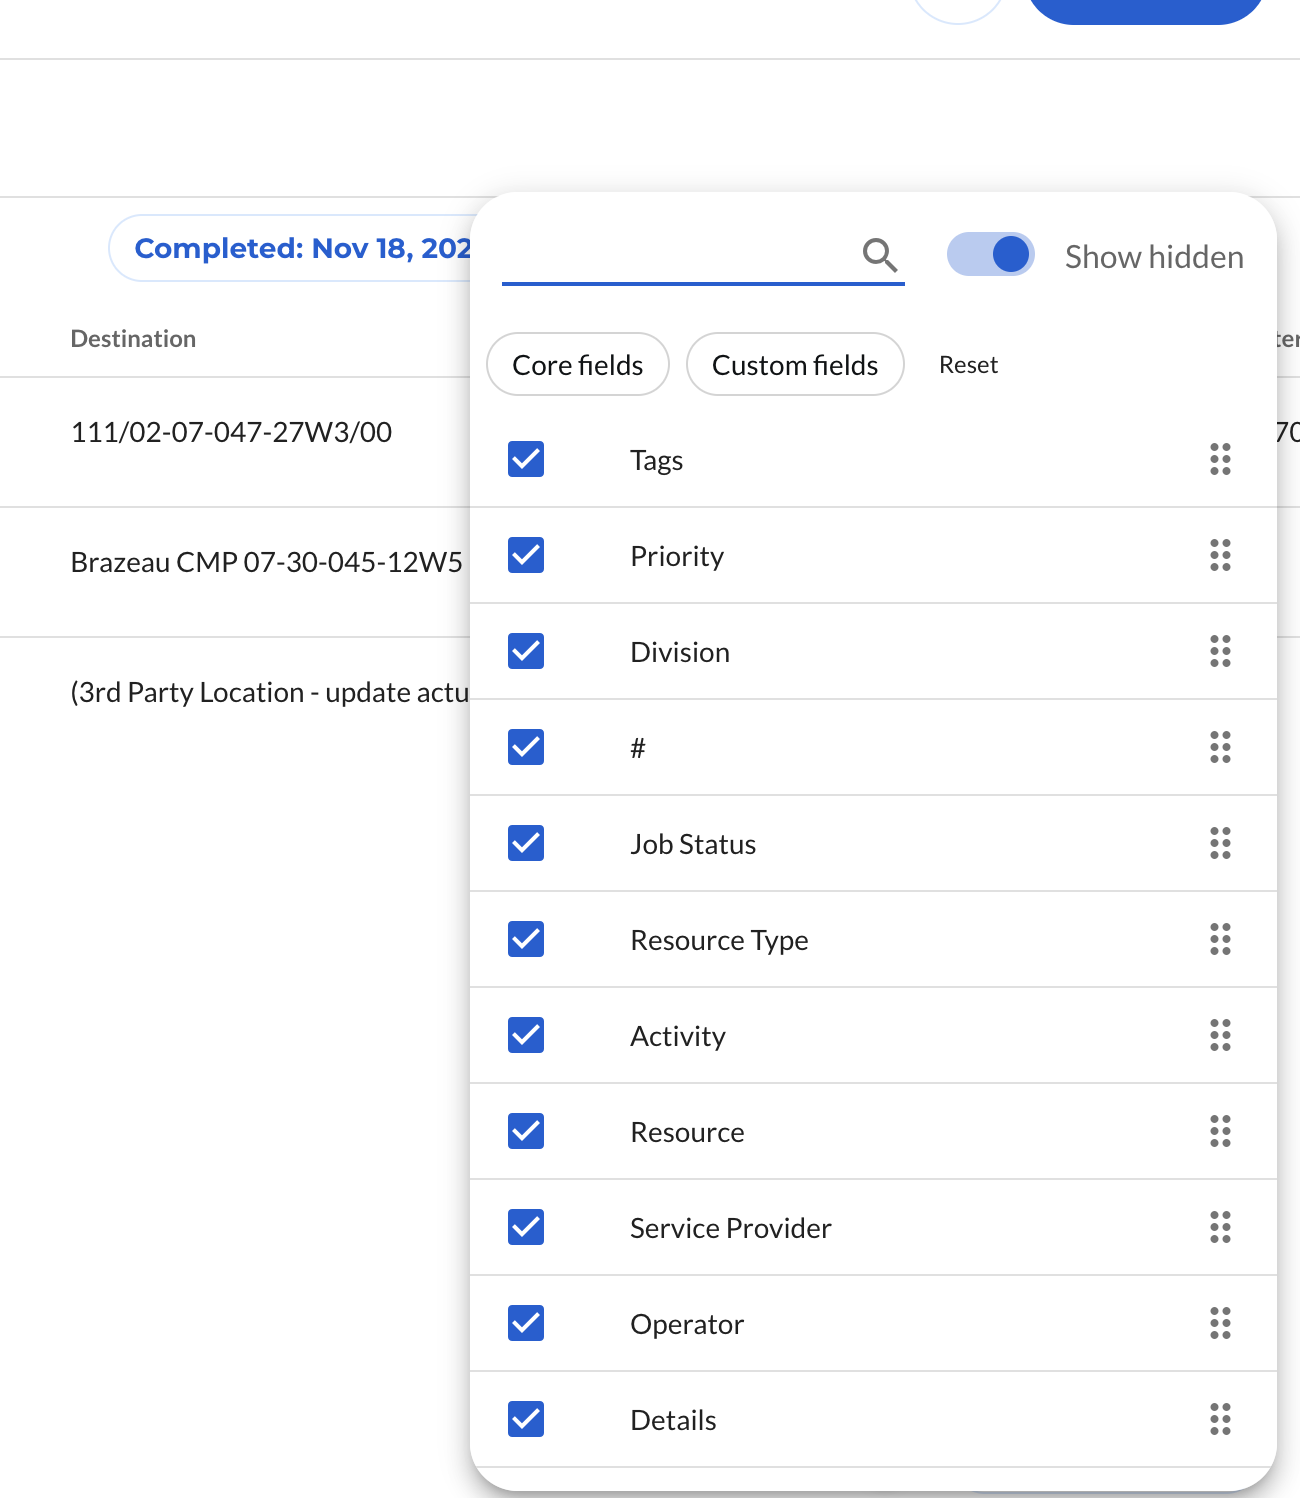The height and width of the screenshot is (1498, 1300).
Task: Click the drag handle next to Activity
Action: (1220, 1036)
